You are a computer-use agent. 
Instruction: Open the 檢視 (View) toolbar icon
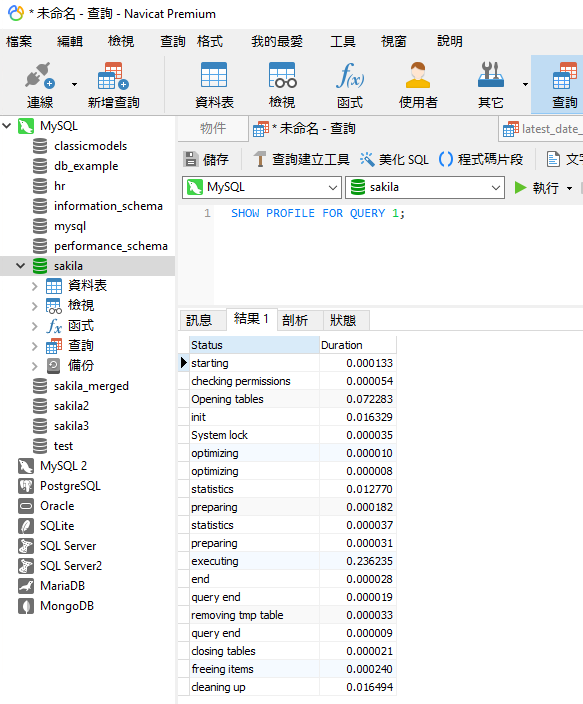pyautogui.click(x=282, y=85)
